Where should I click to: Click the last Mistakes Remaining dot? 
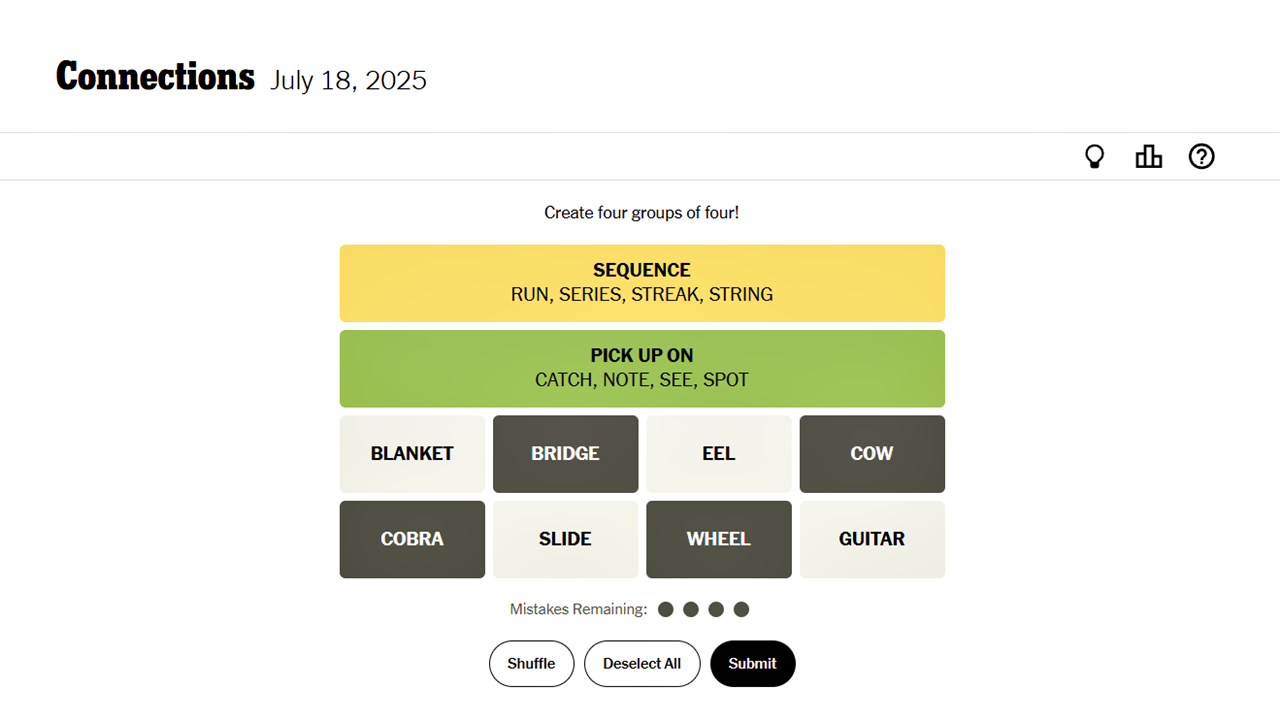point(741,609)
